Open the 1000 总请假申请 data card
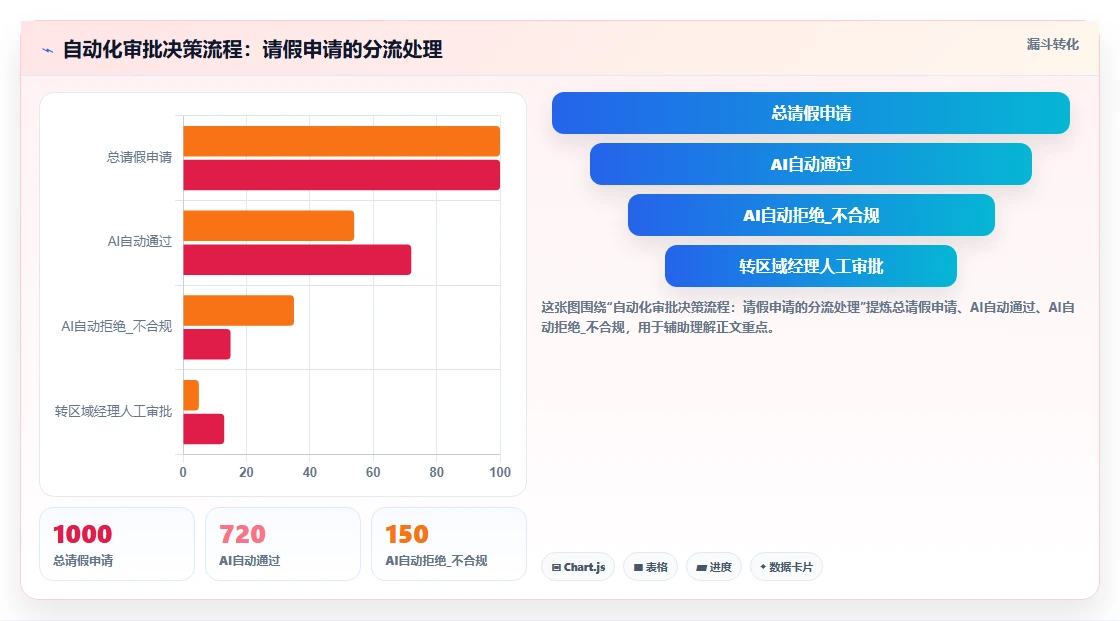 pyautogui.click(x=117, y=544)
